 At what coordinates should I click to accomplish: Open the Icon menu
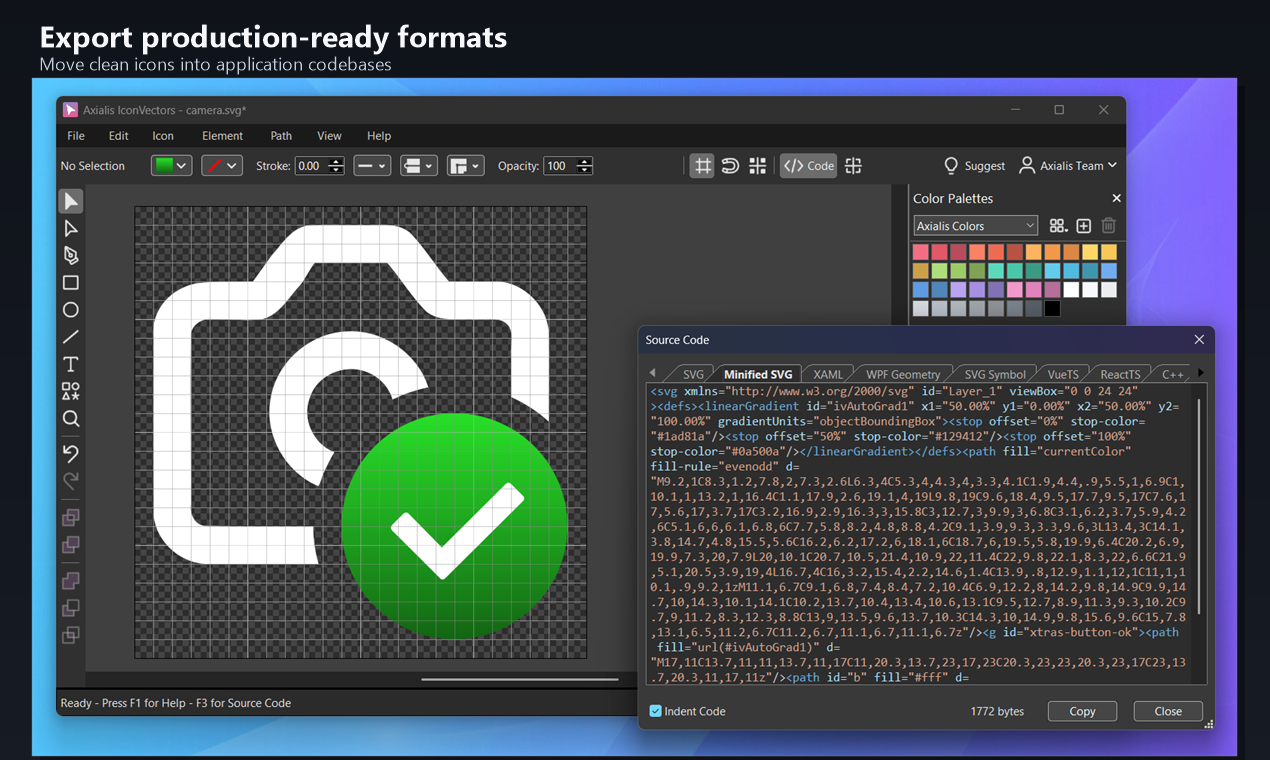[x=163, y=136]
